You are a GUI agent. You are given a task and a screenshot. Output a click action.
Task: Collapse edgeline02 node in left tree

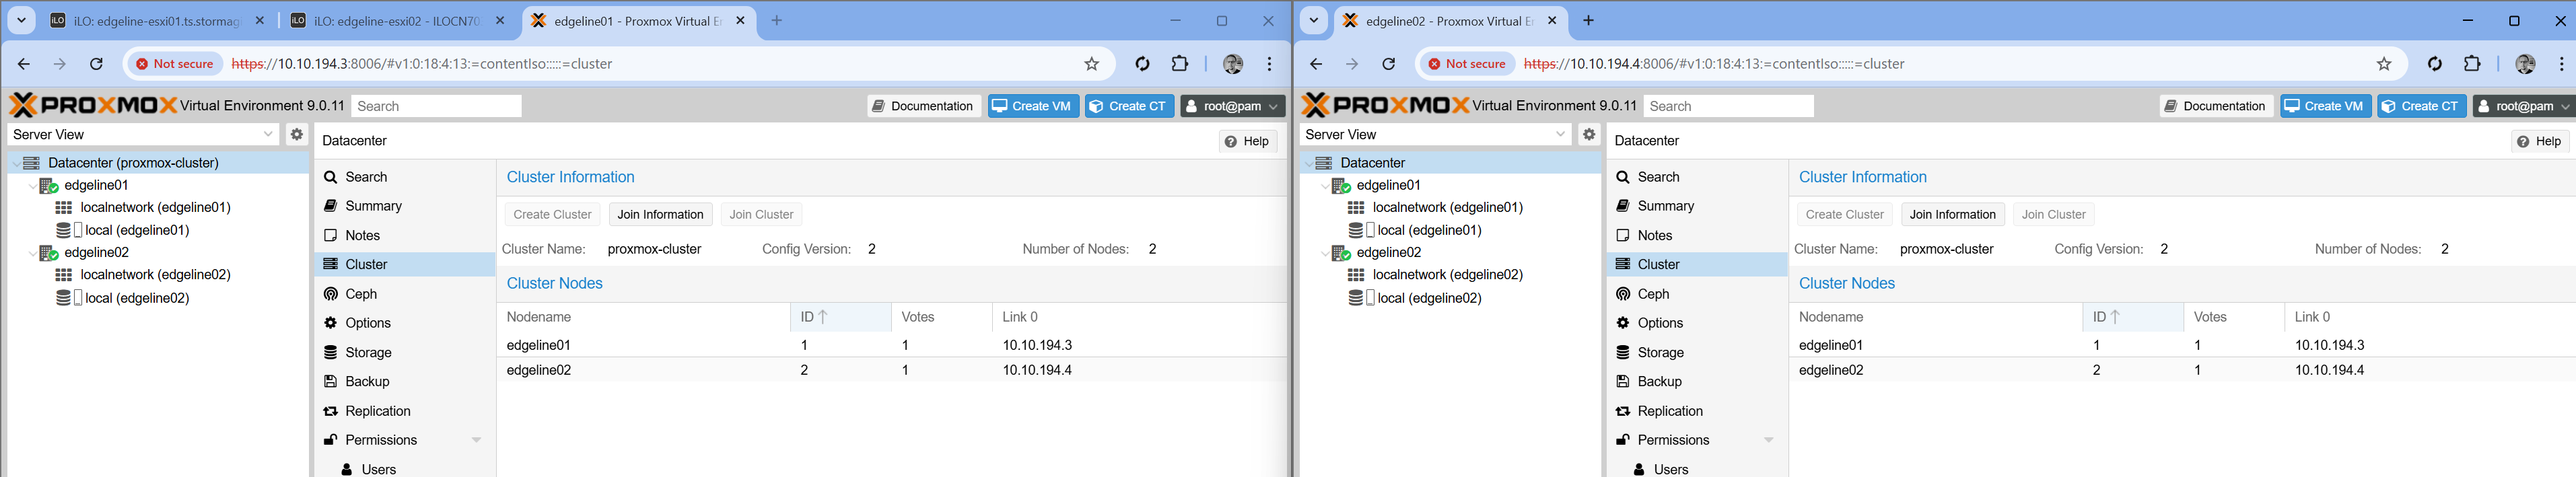(32, 253)
